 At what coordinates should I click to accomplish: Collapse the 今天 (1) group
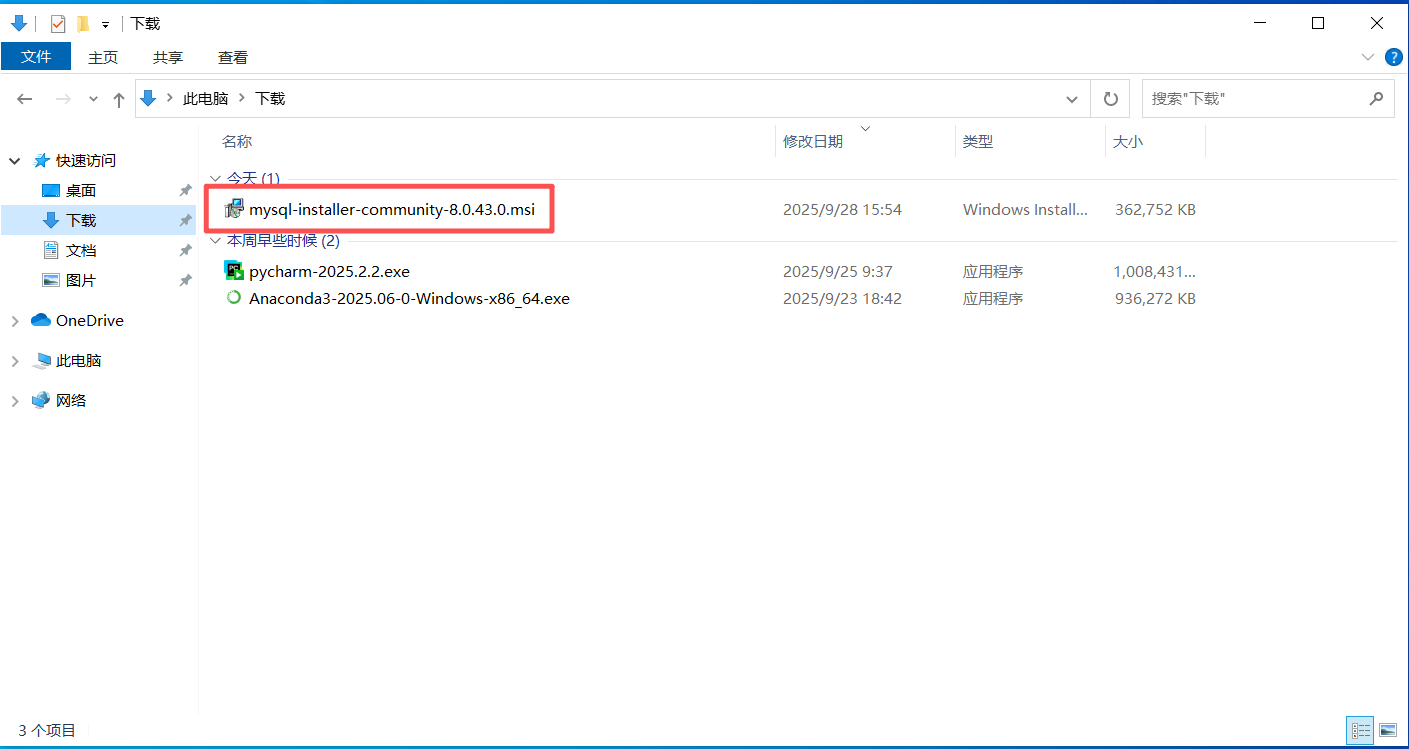pos(215,178)
